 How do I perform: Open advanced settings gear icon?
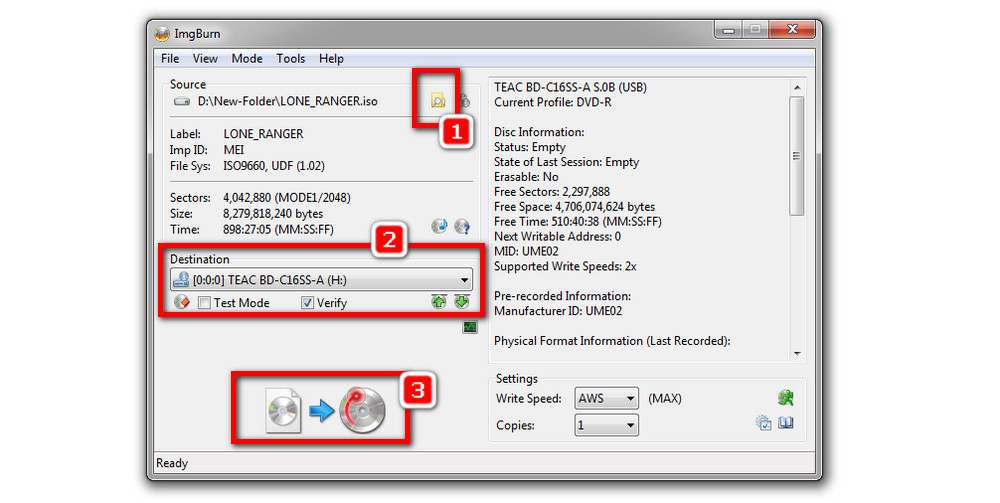click(x=763, y=423)
